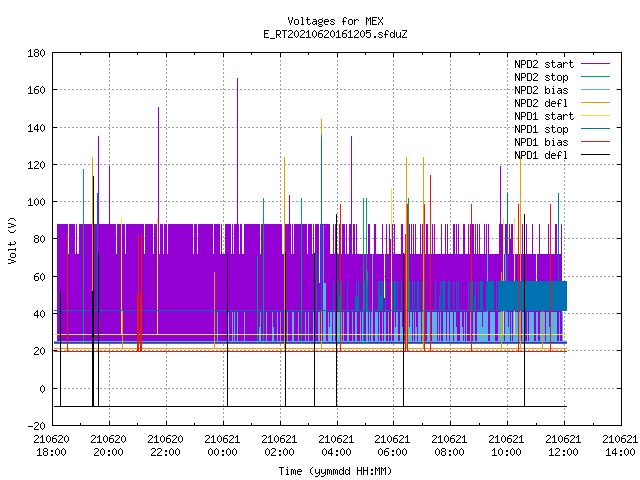This screenshot has height=480, width=640.
Task: Click the NPD2 start legend label
Action: click(544, 64)
